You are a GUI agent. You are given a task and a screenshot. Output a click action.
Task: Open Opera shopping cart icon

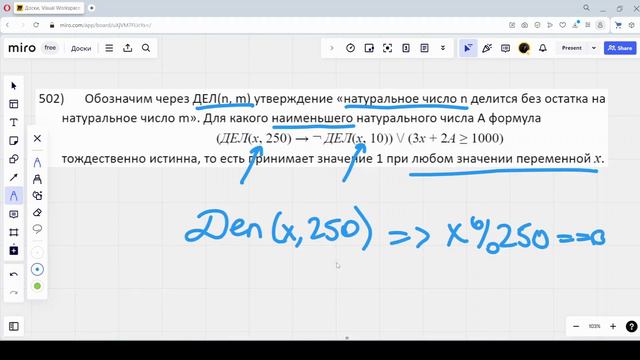click(618, 25)
